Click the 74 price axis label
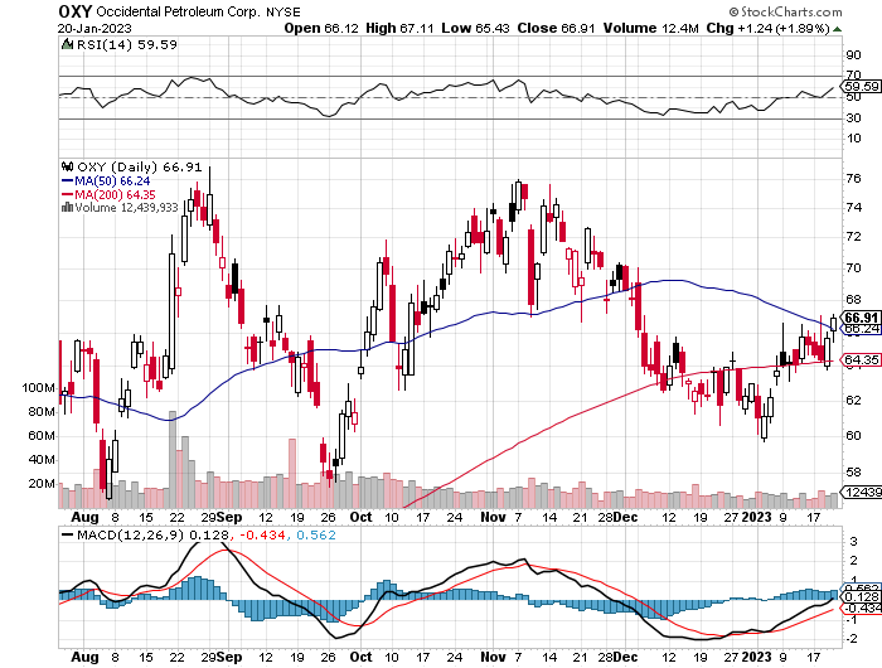 (x=853, y=207)
